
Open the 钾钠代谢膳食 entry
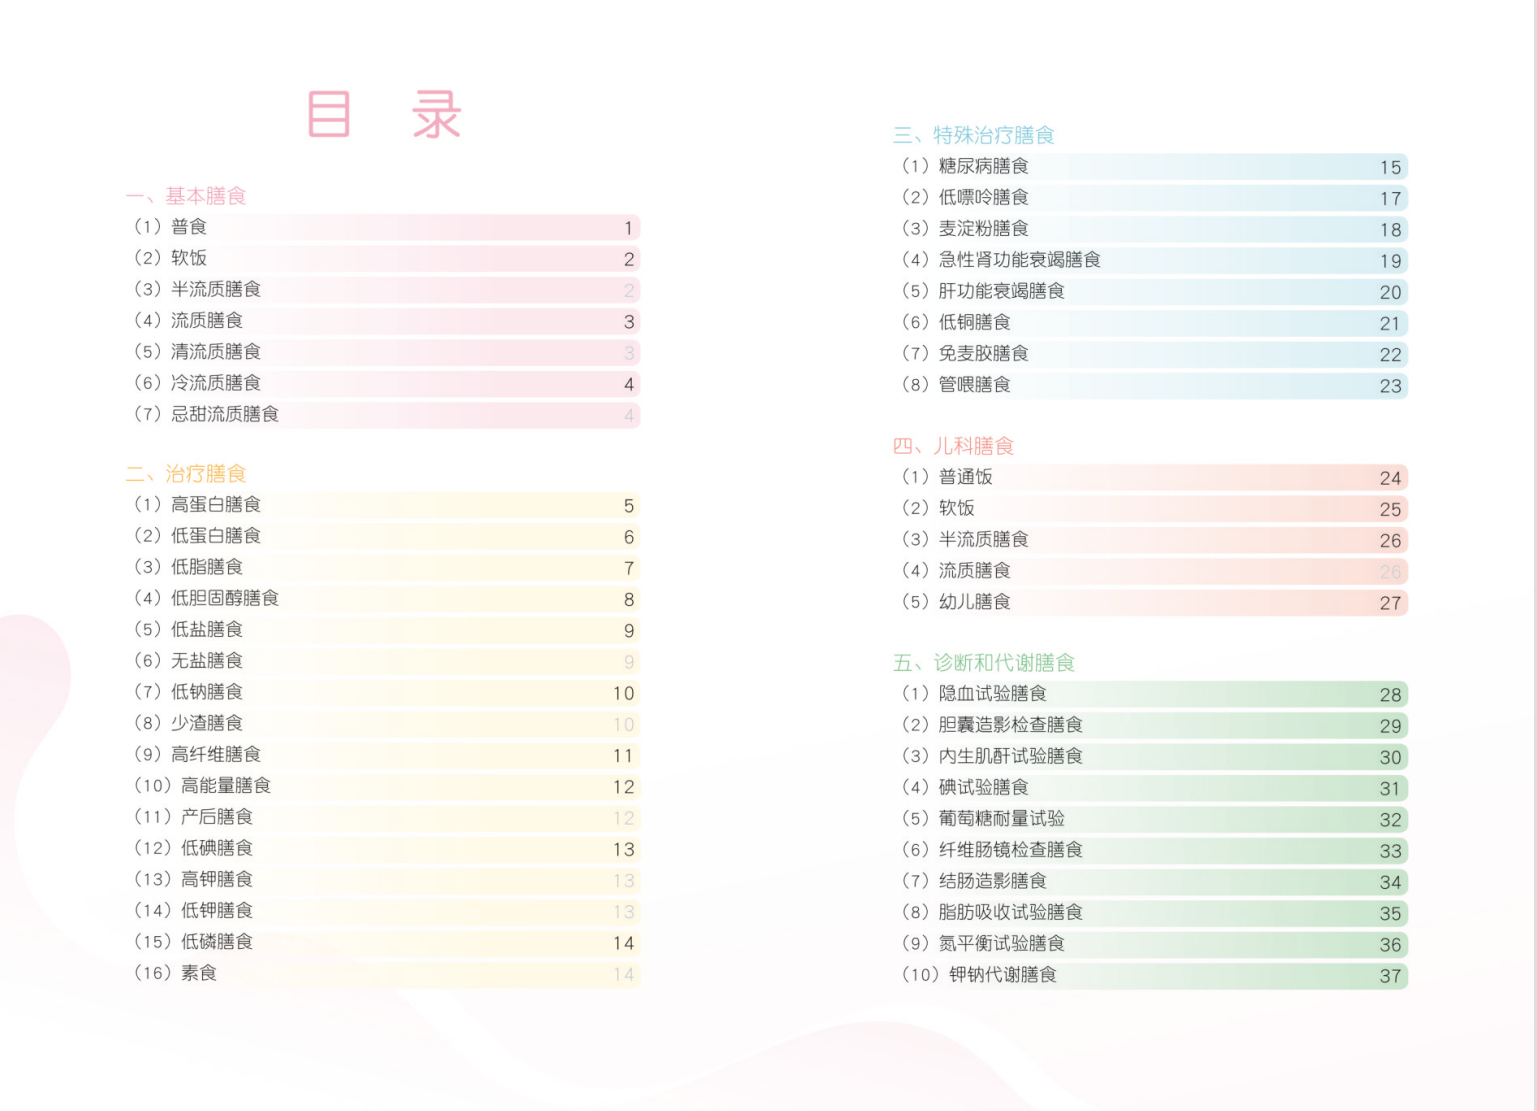[1002, 975]
